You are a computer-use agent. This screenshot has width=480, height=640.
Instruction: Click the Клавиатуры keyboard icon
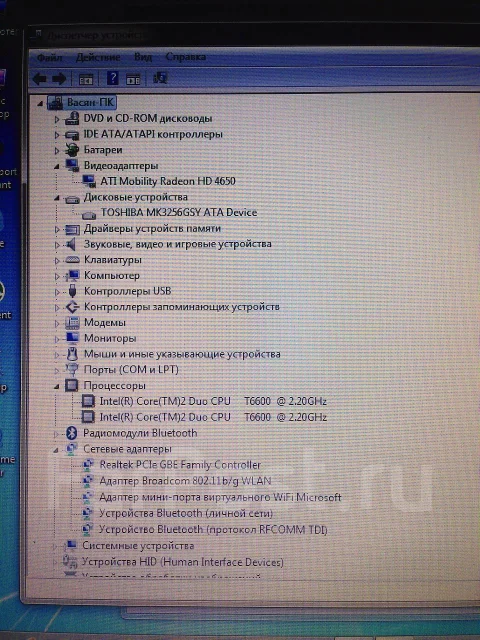(72, 260)
